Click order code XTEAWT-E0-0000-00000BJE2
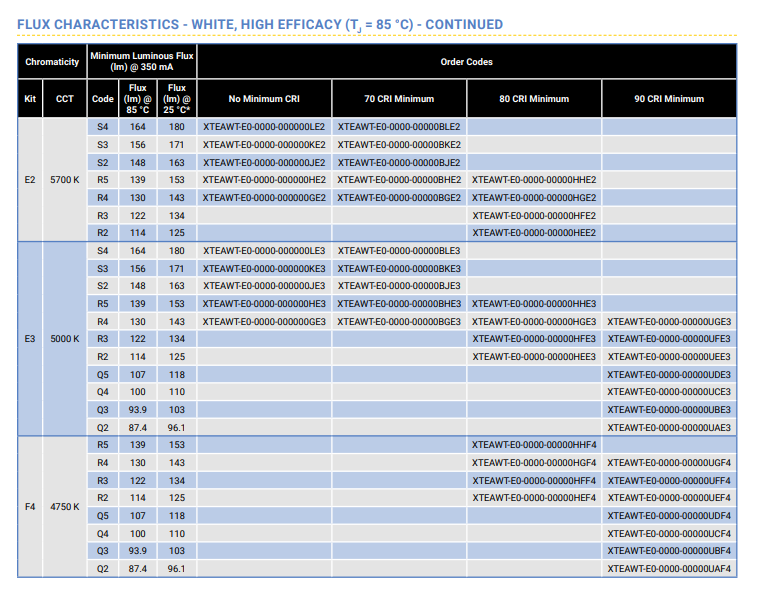The image size is (759, 603). coord(399,163)
